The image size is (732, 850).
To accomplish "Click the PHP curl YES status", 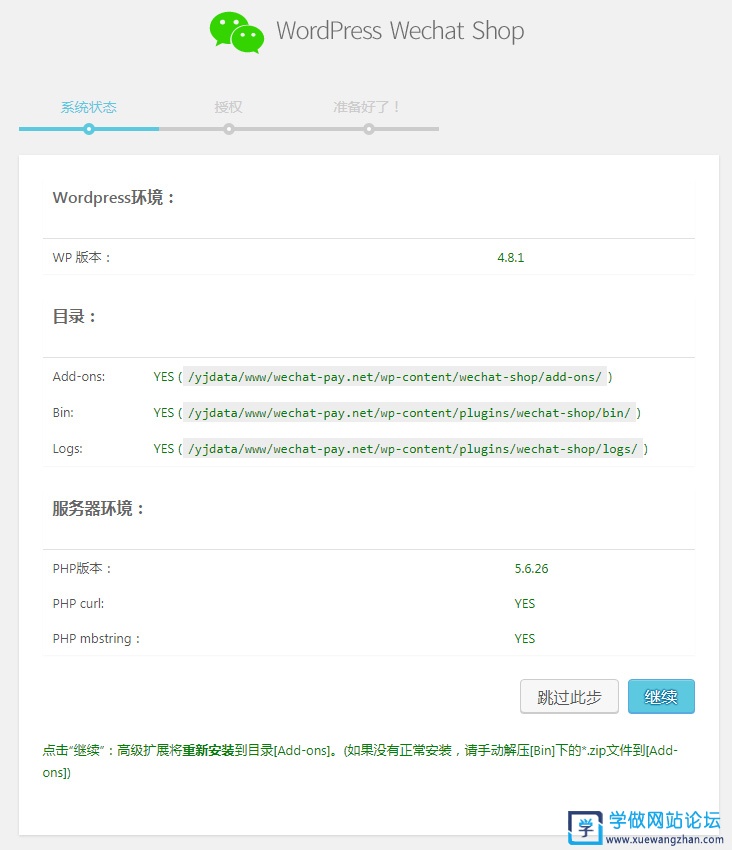I will tap(524, 604).
